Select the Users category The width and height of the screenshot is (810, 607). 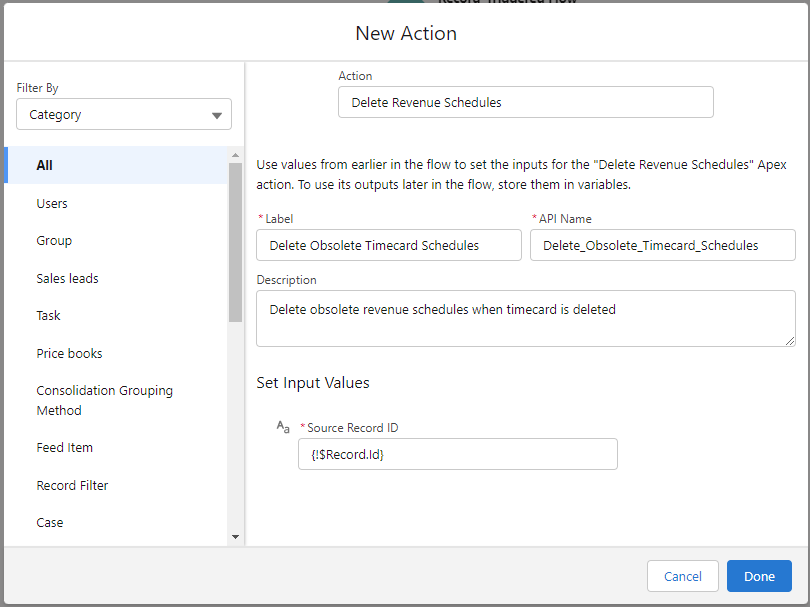point(52,203)
